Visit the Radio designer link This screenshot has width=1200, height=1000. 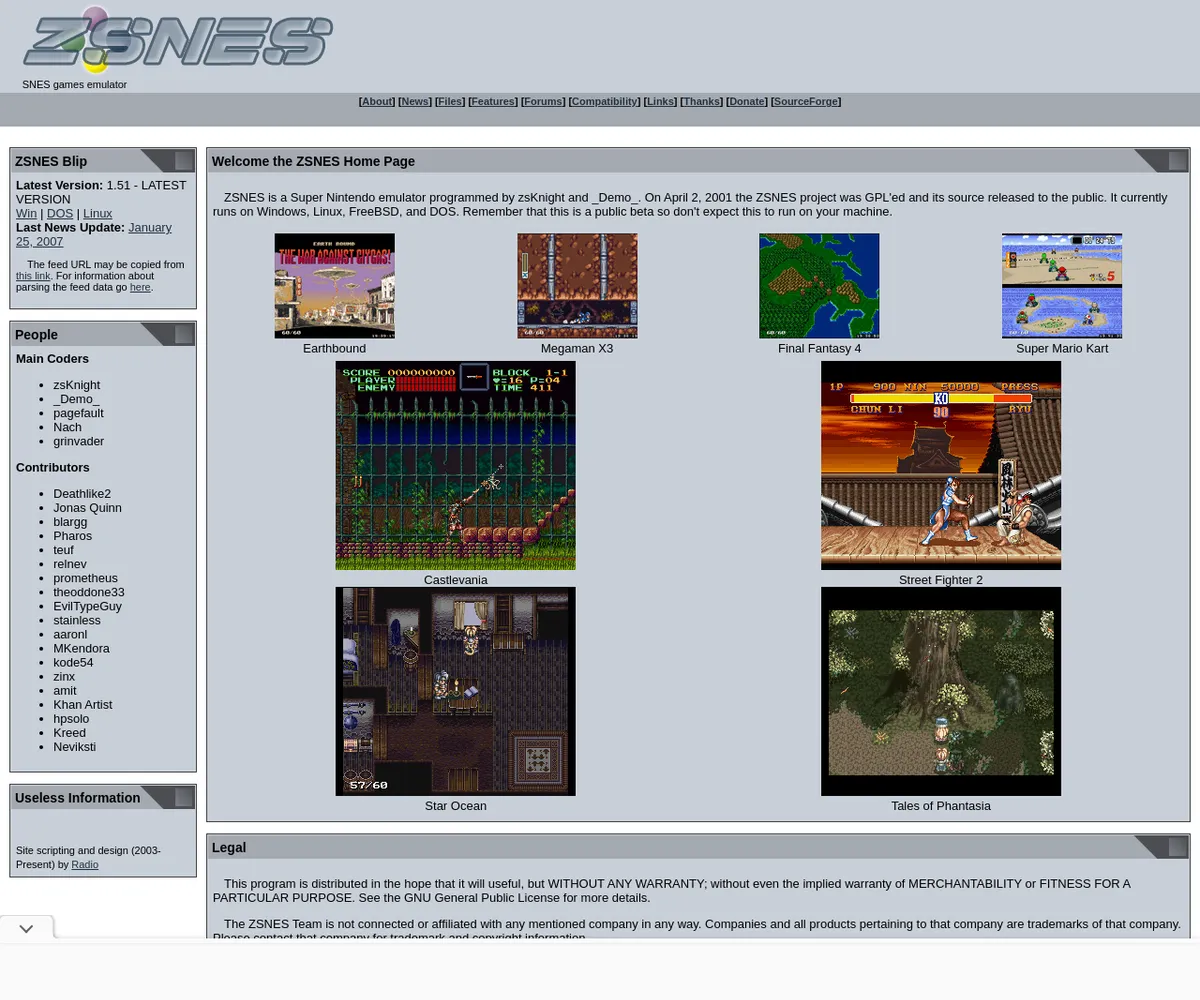coord(85,865)
